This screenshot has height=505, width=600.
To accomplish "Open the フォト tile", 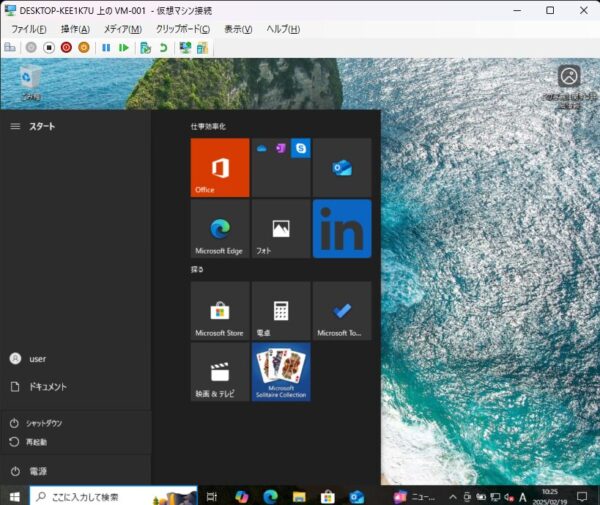I will pos(281,229).
